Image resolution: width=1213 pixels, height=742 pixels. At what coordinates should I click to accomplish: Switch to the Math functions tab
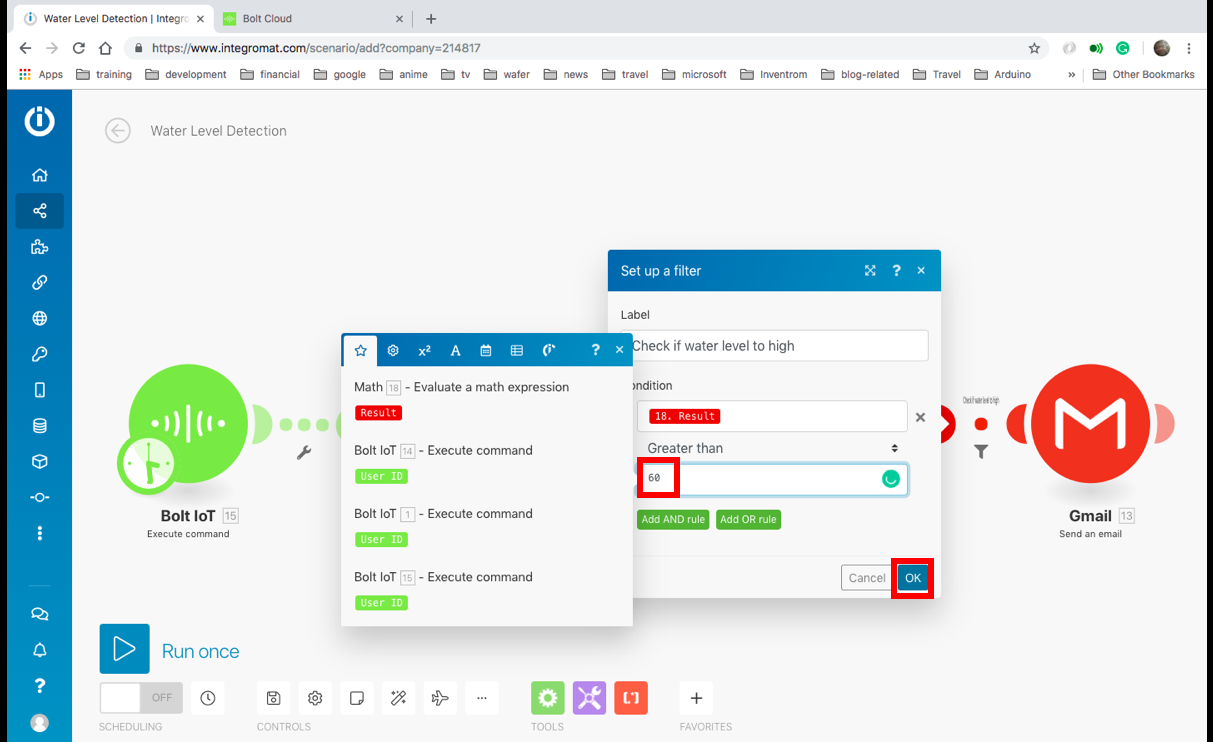coord(424,350)
